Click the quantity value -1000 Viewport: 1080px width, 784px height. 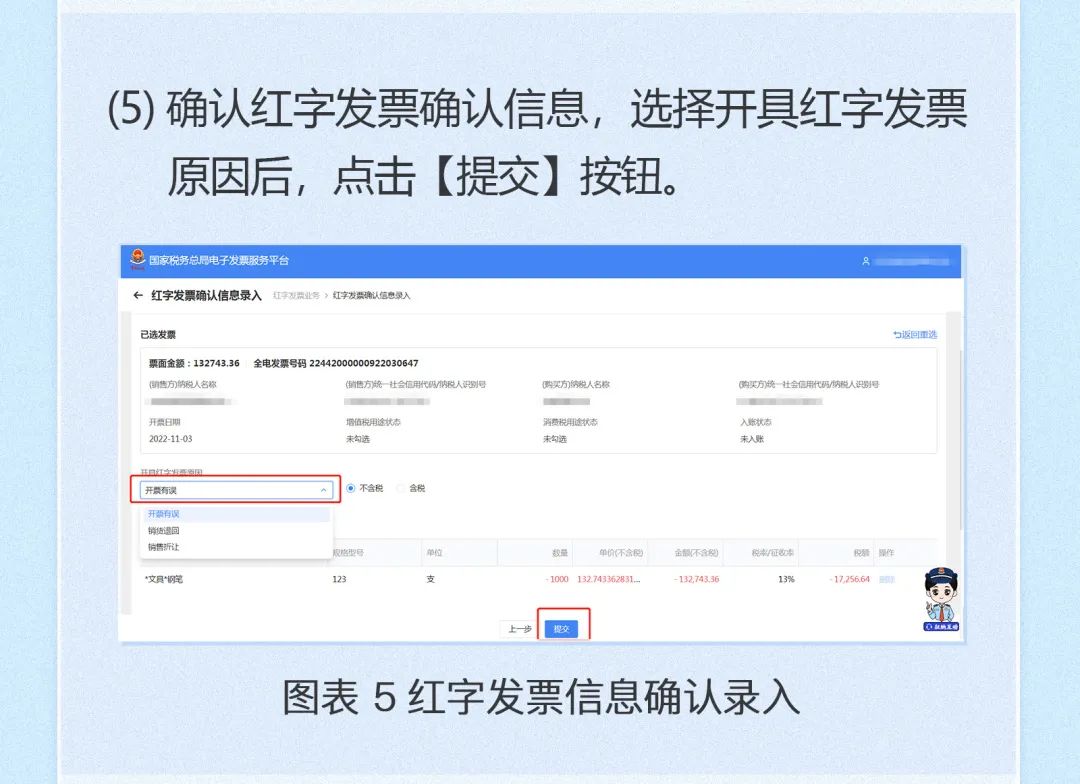click(x=557, y=579)
